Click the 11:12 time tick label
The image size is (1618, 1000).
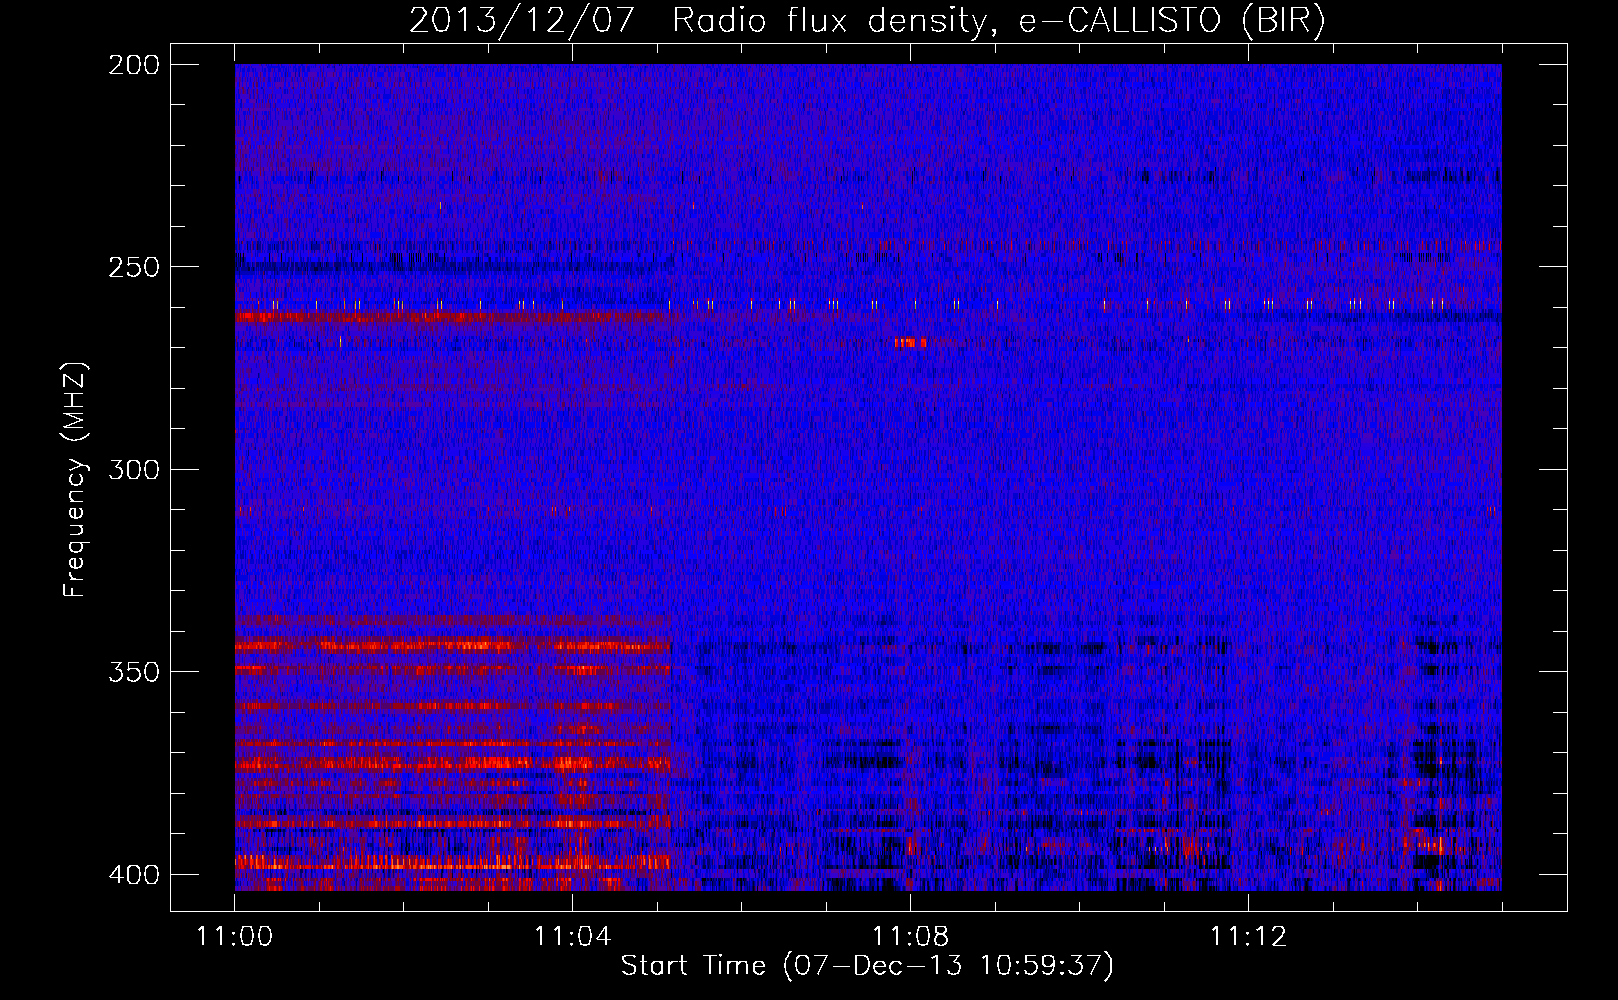click(1248, 936)
